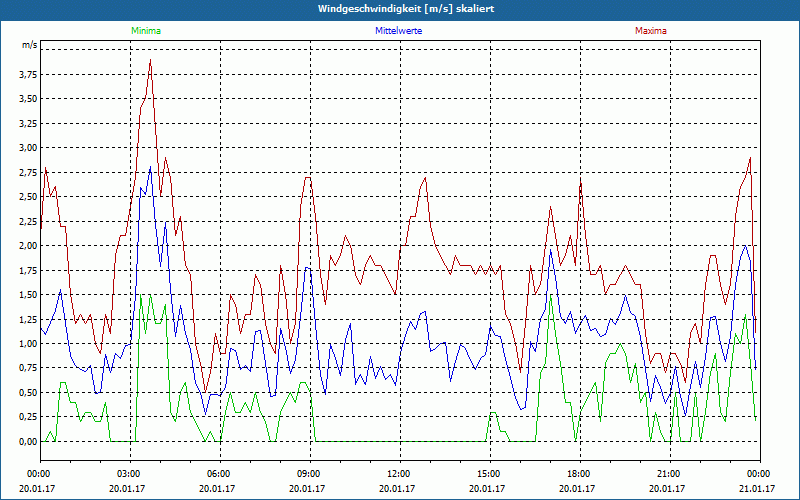Click the 3,50 y-axis value

(x=28, y=99)
